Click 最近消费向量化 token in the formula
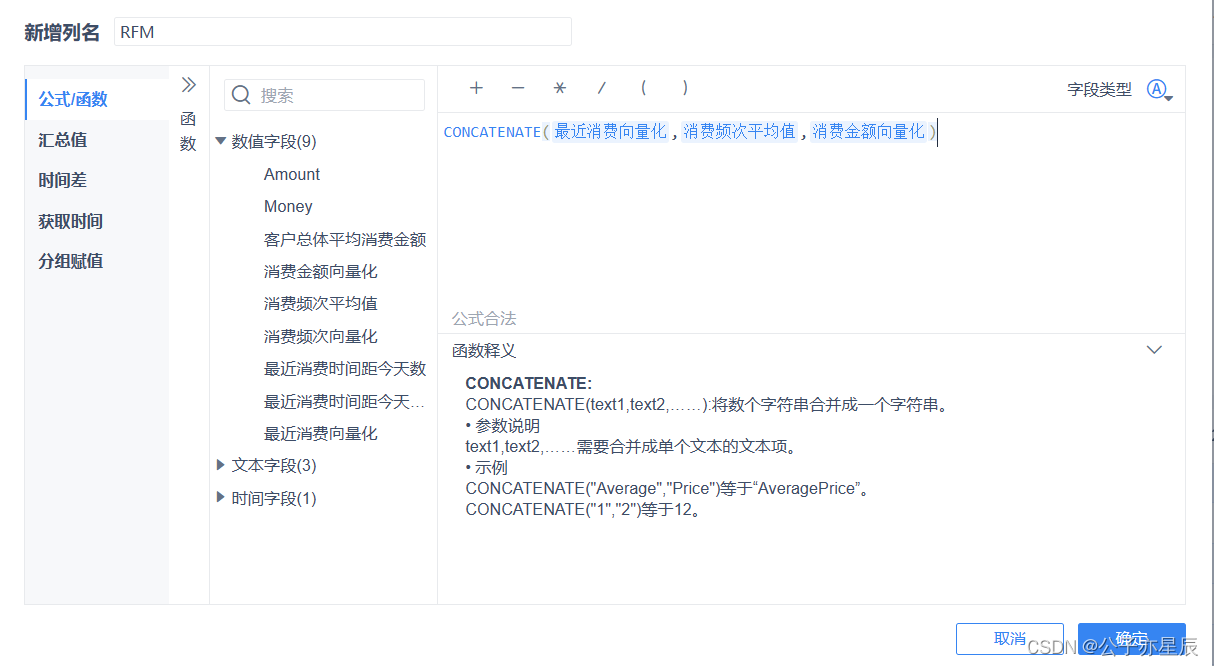Screen dimensions: 1214x666 tap(610, 131)
